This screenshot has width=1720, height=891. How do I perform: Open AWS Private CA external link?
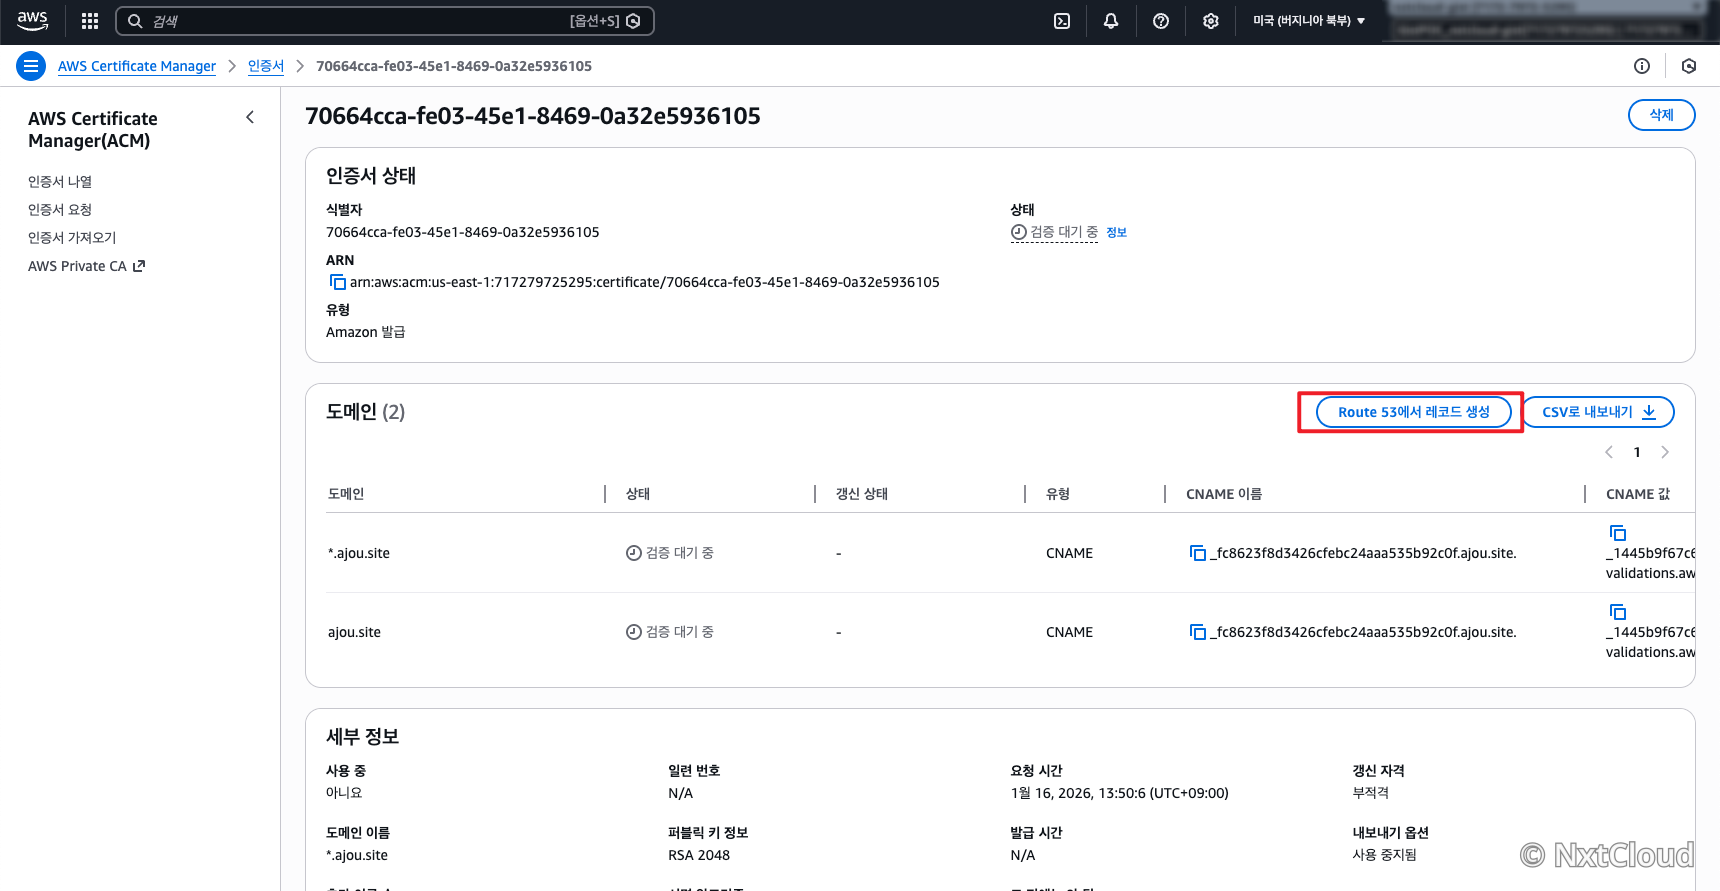pyautogui.click(x=87, y=266)
